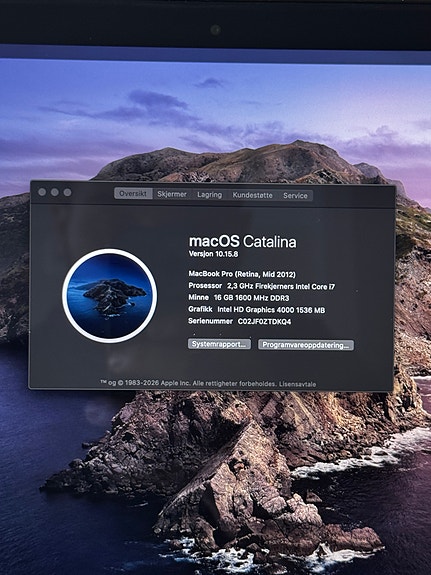This screenshot has width=431, height=575.
Task: Open the Skjermer tab
Action: (172, 194)
